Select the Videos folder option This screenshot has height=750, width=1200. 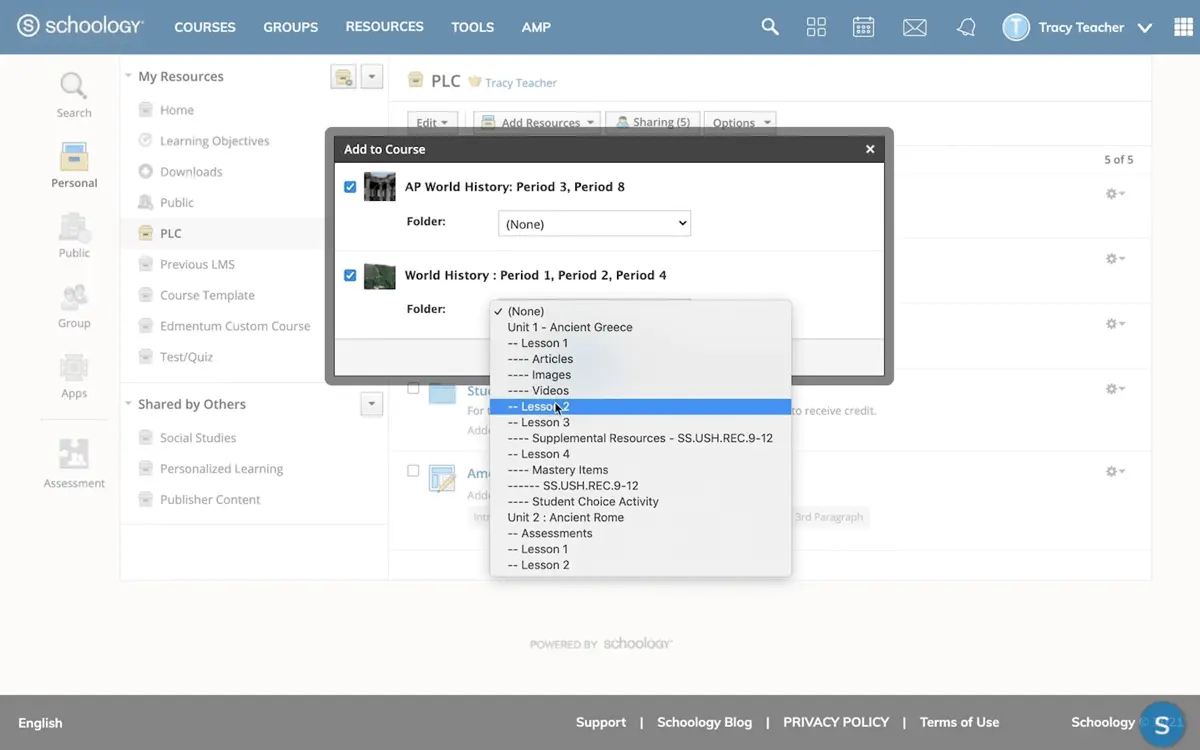640,391
